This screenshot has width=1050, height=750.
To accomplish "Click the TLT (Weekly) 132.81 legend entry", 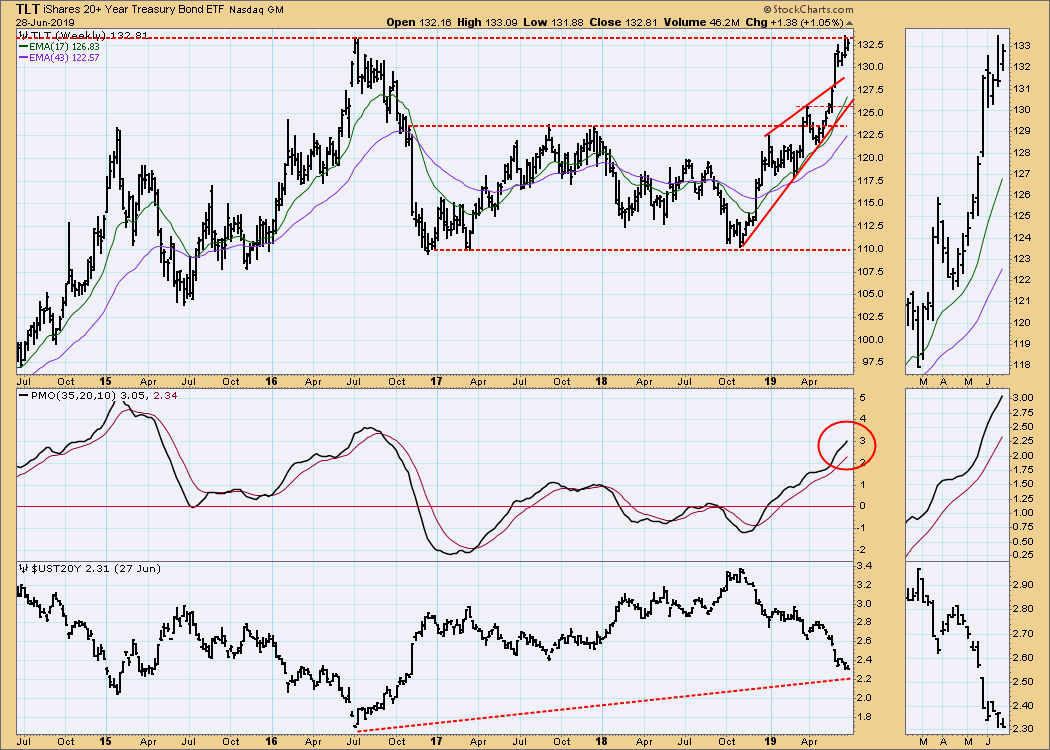I will (83, 35).
